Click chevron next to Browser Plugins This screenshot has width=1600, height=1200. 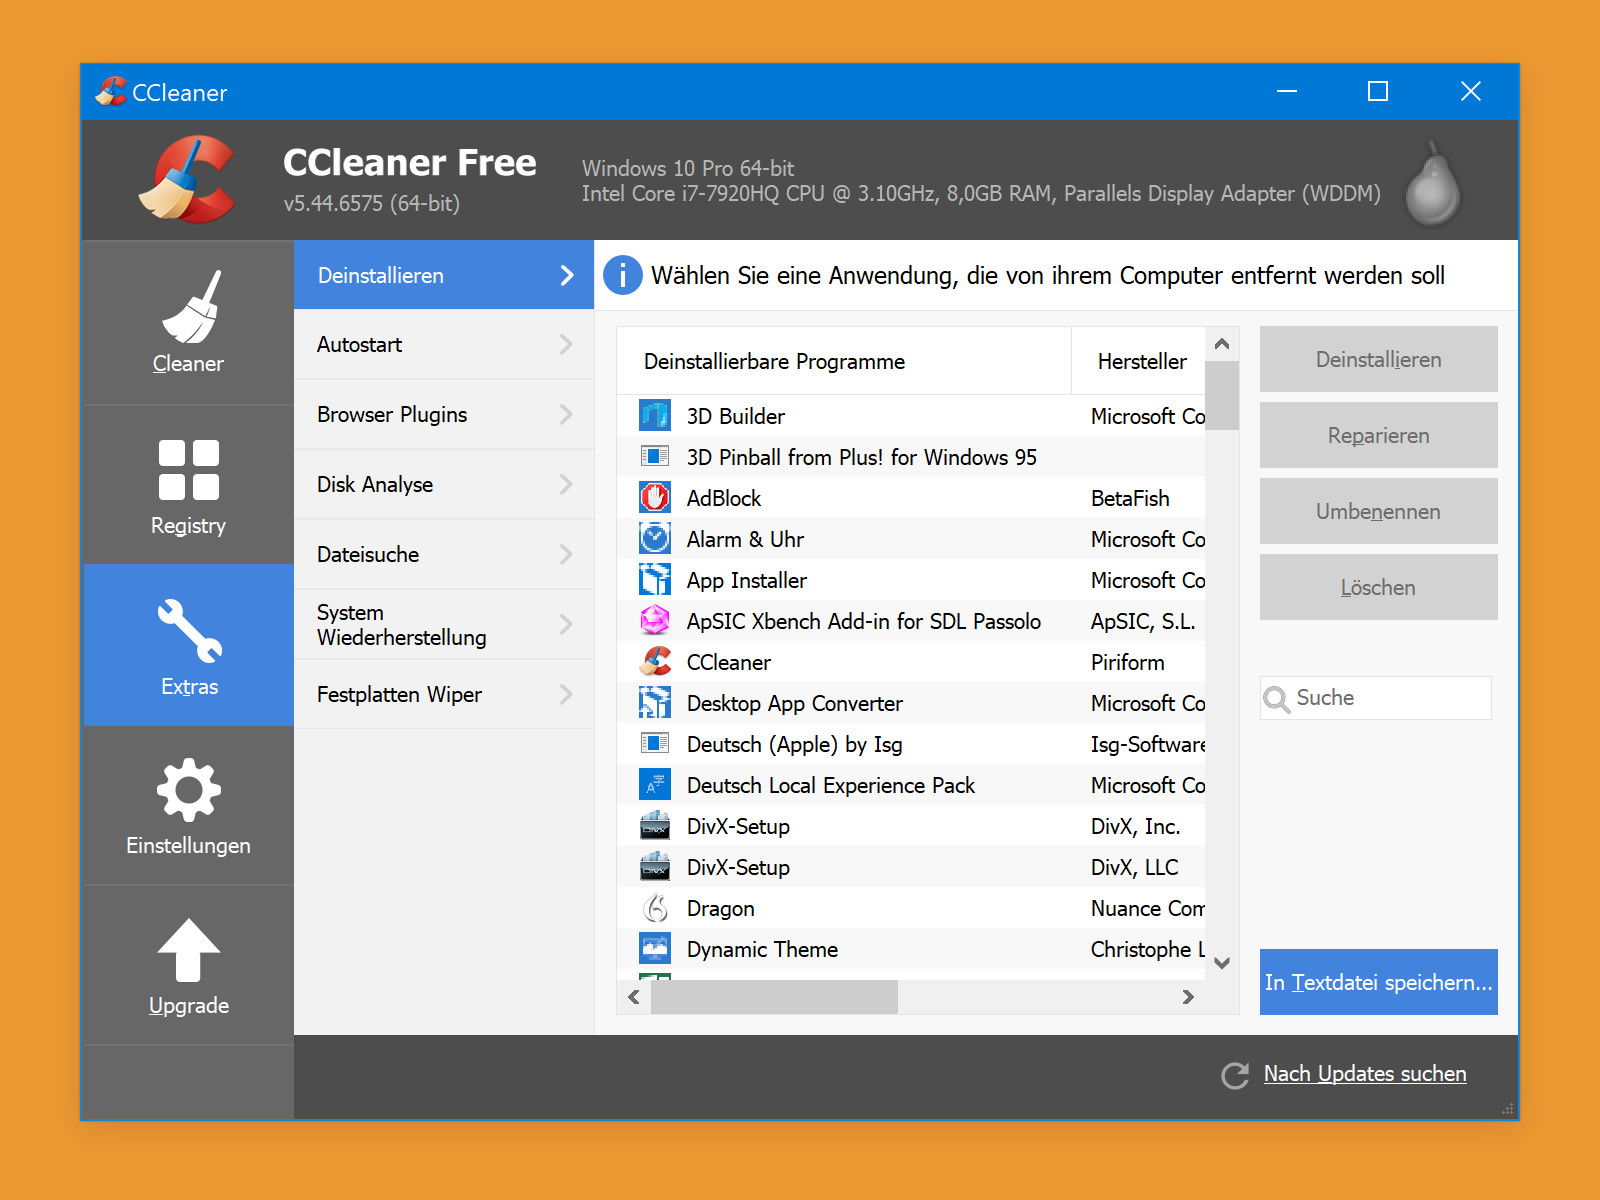pos(566,414)
